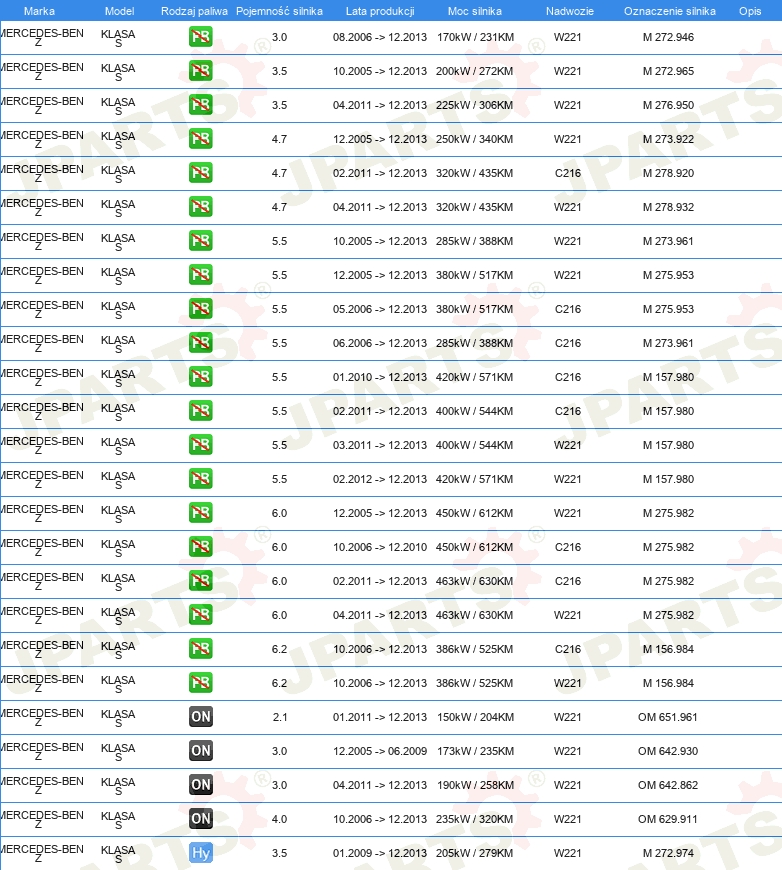This screenshot has height=870, width=782.
Task: Click petrol fuel icon in M 276.950 row
Action: (x=200, y=105)
